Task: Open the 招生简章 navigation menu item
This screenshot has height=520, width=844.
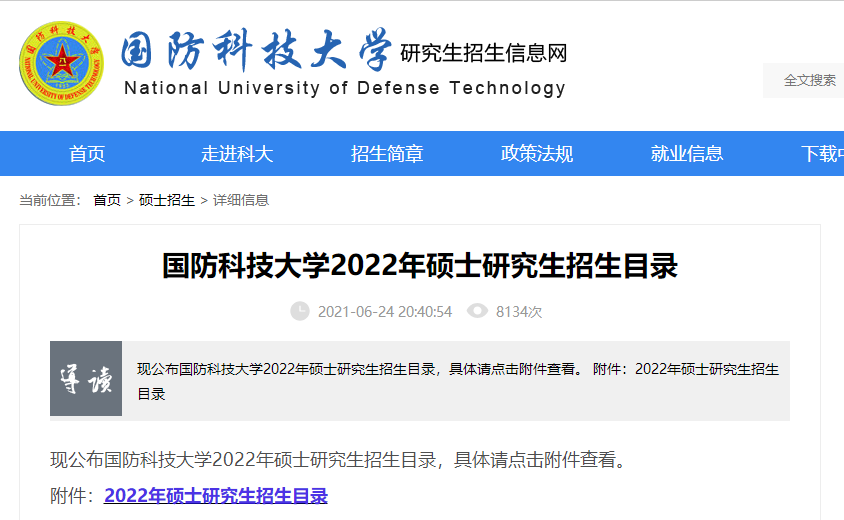Action: coord(387,154)
